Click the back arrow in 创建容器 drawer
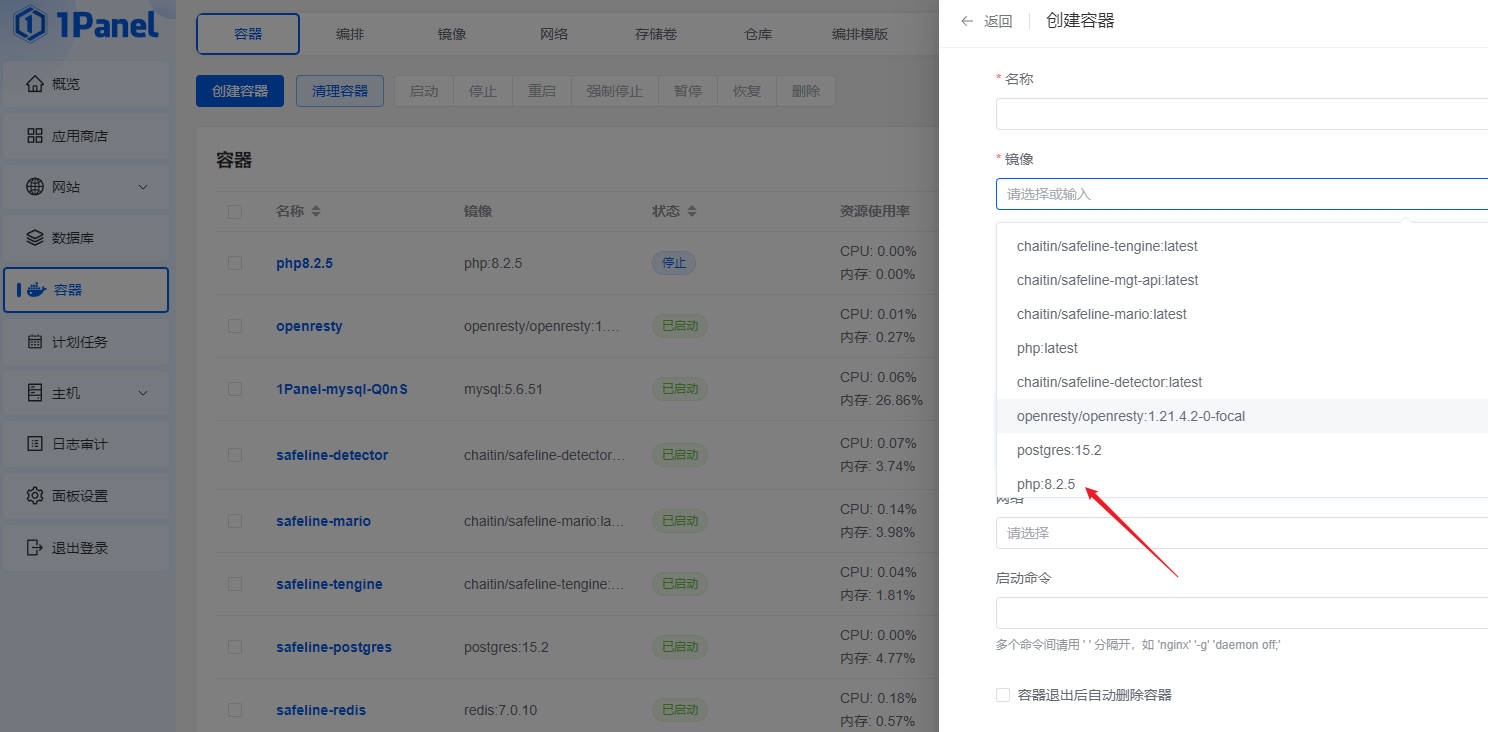1488x732 pixels. [x=967, y=21]
